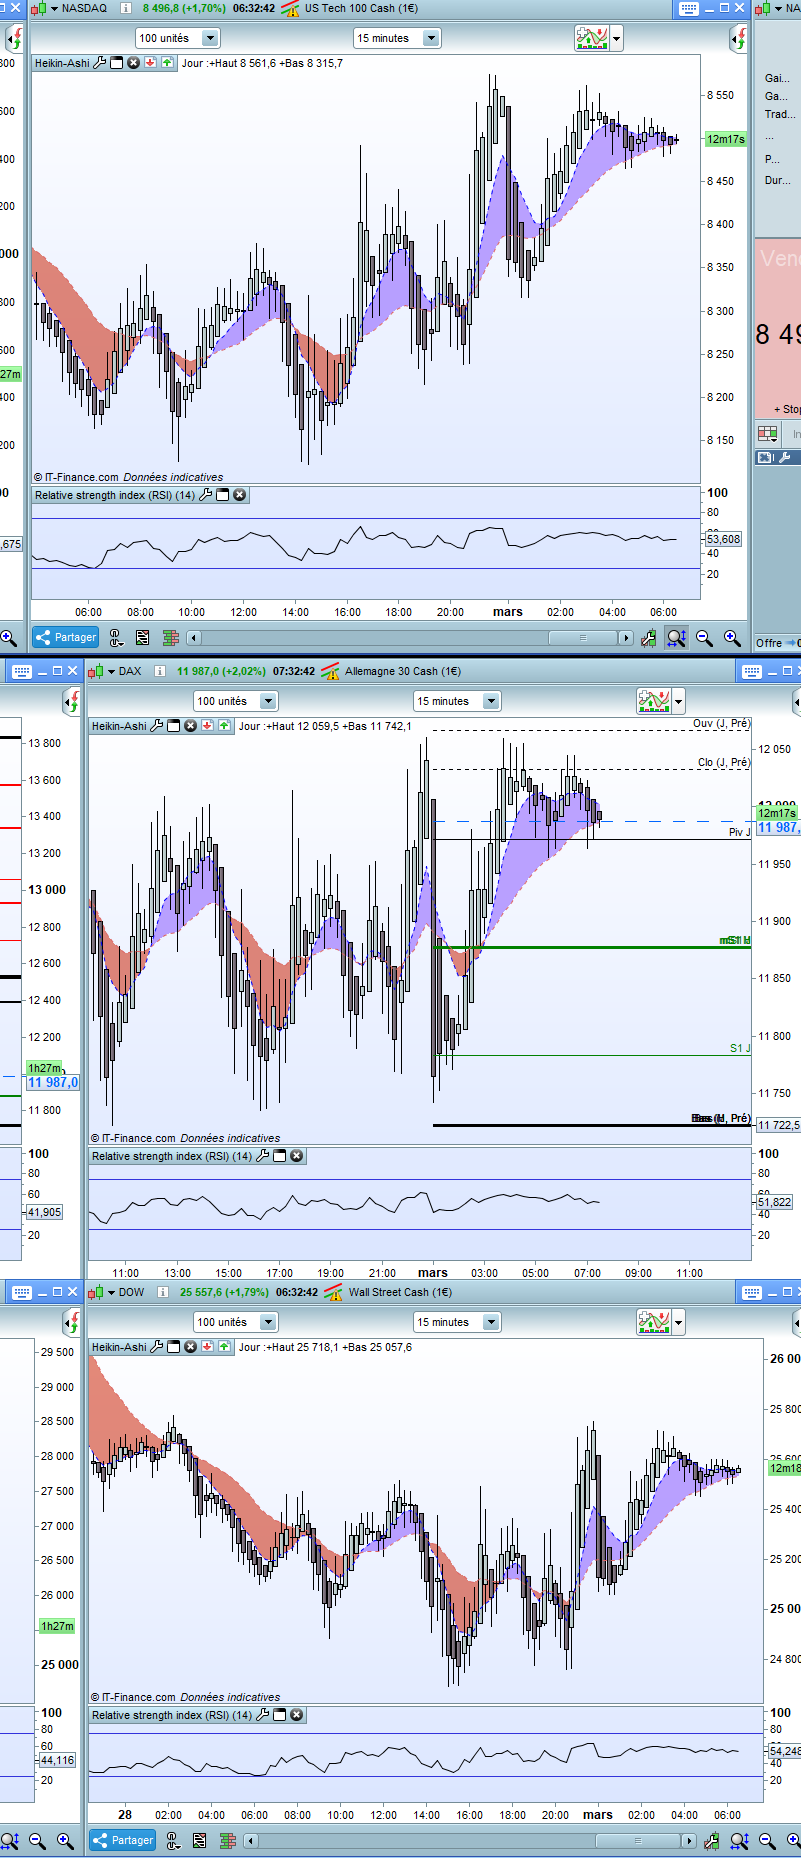Open the 15 minutes timeframe dropdown in DOW window

pos(457,1322)
